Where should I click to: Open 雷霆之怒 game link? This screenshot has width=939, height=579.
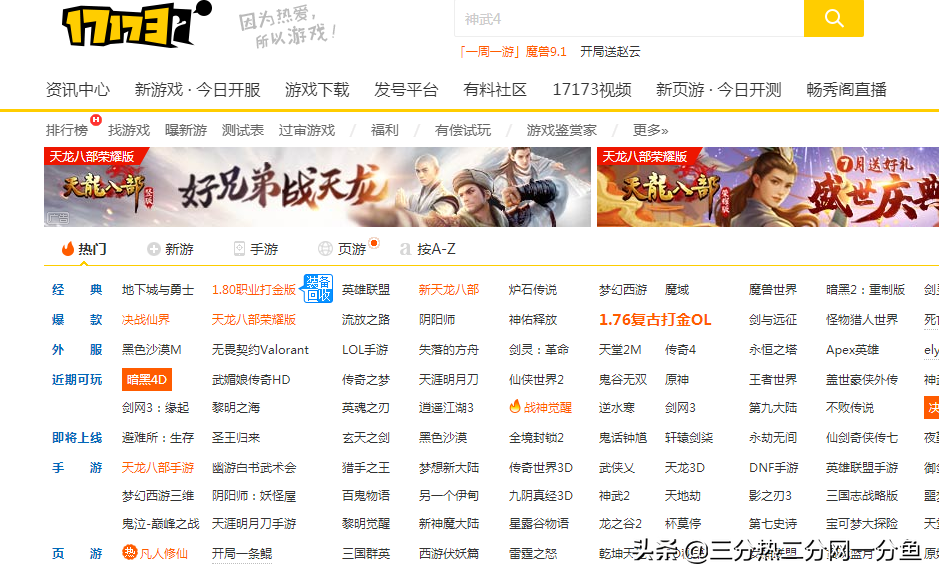pos(532,553)
